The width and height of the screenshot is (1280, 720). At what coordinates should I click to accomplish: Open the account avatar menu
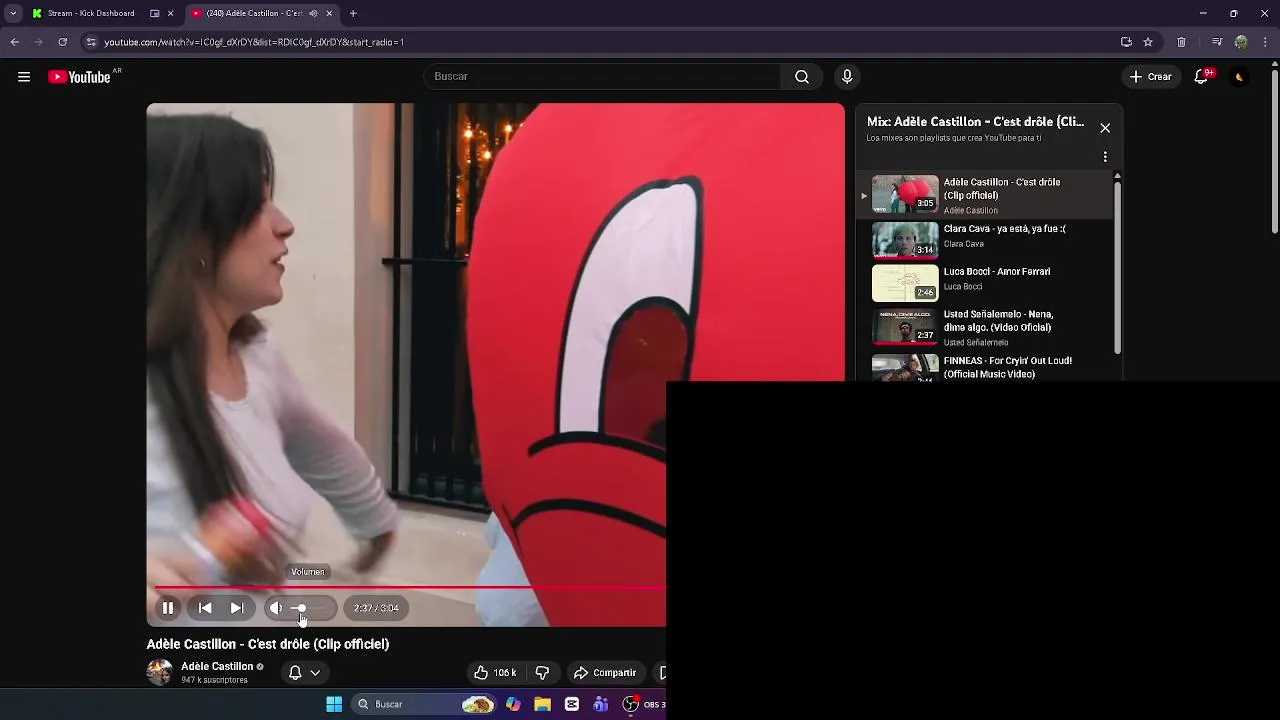point(1239,77)
